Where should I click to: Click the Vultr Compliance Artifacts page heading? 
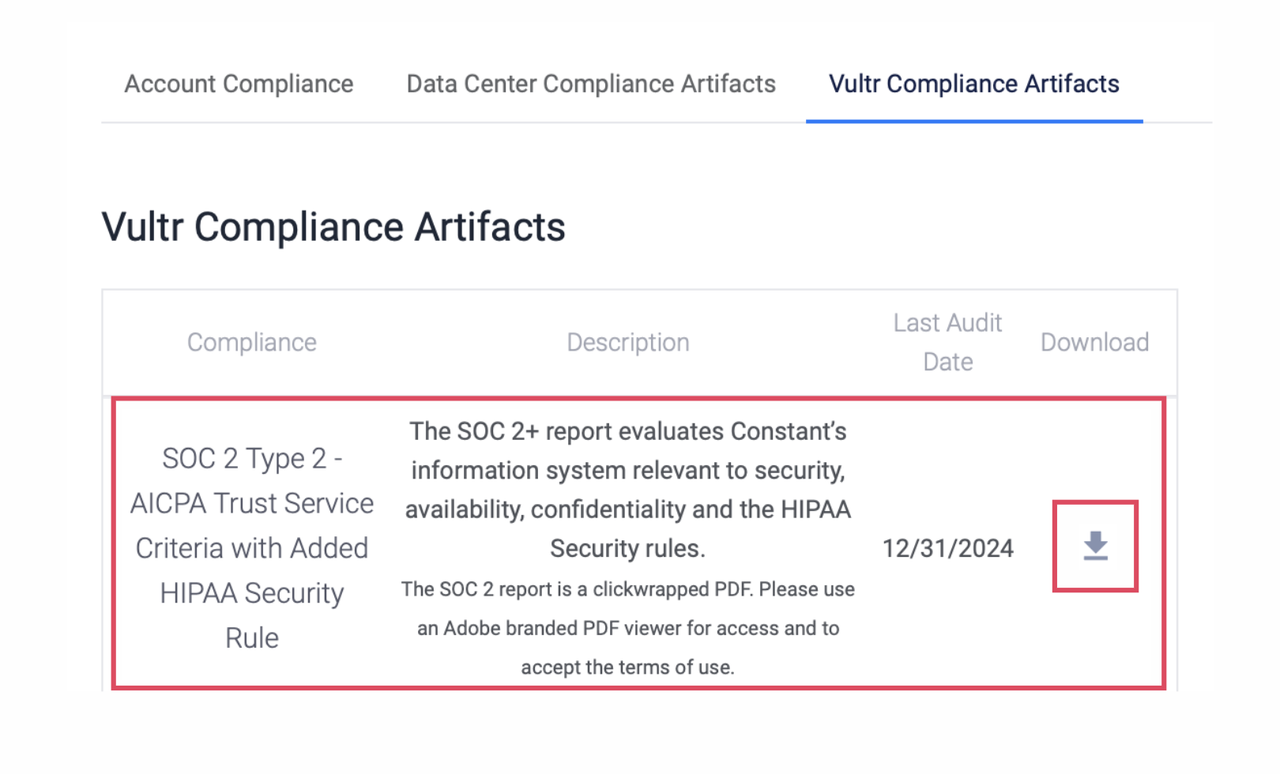(x=333, y=227)
